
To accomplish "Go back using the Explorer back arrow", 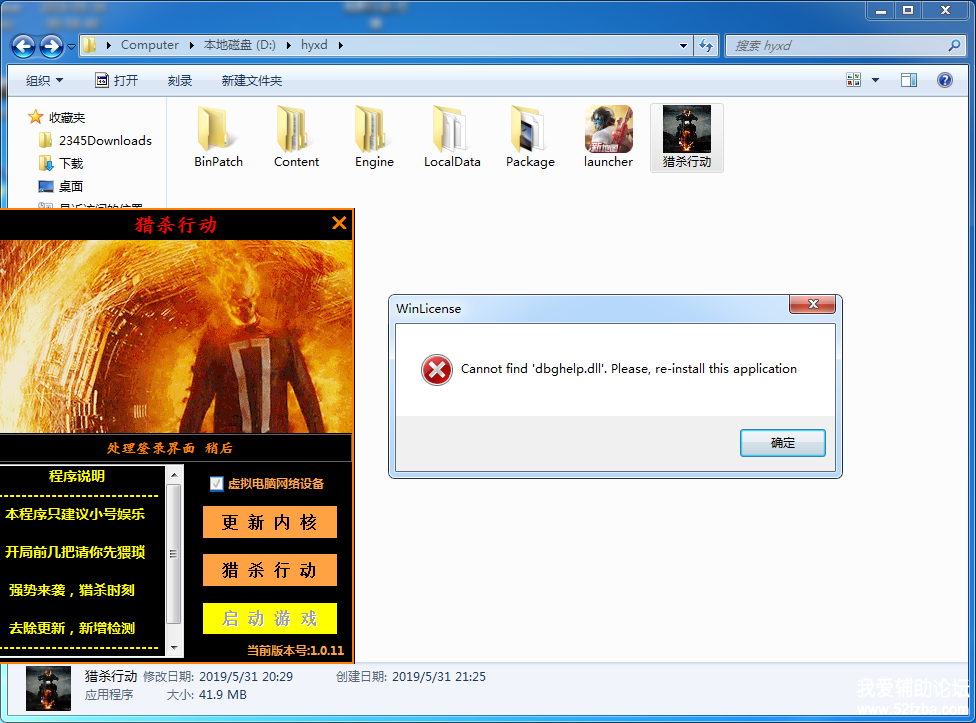I will [x=23, y=46].
